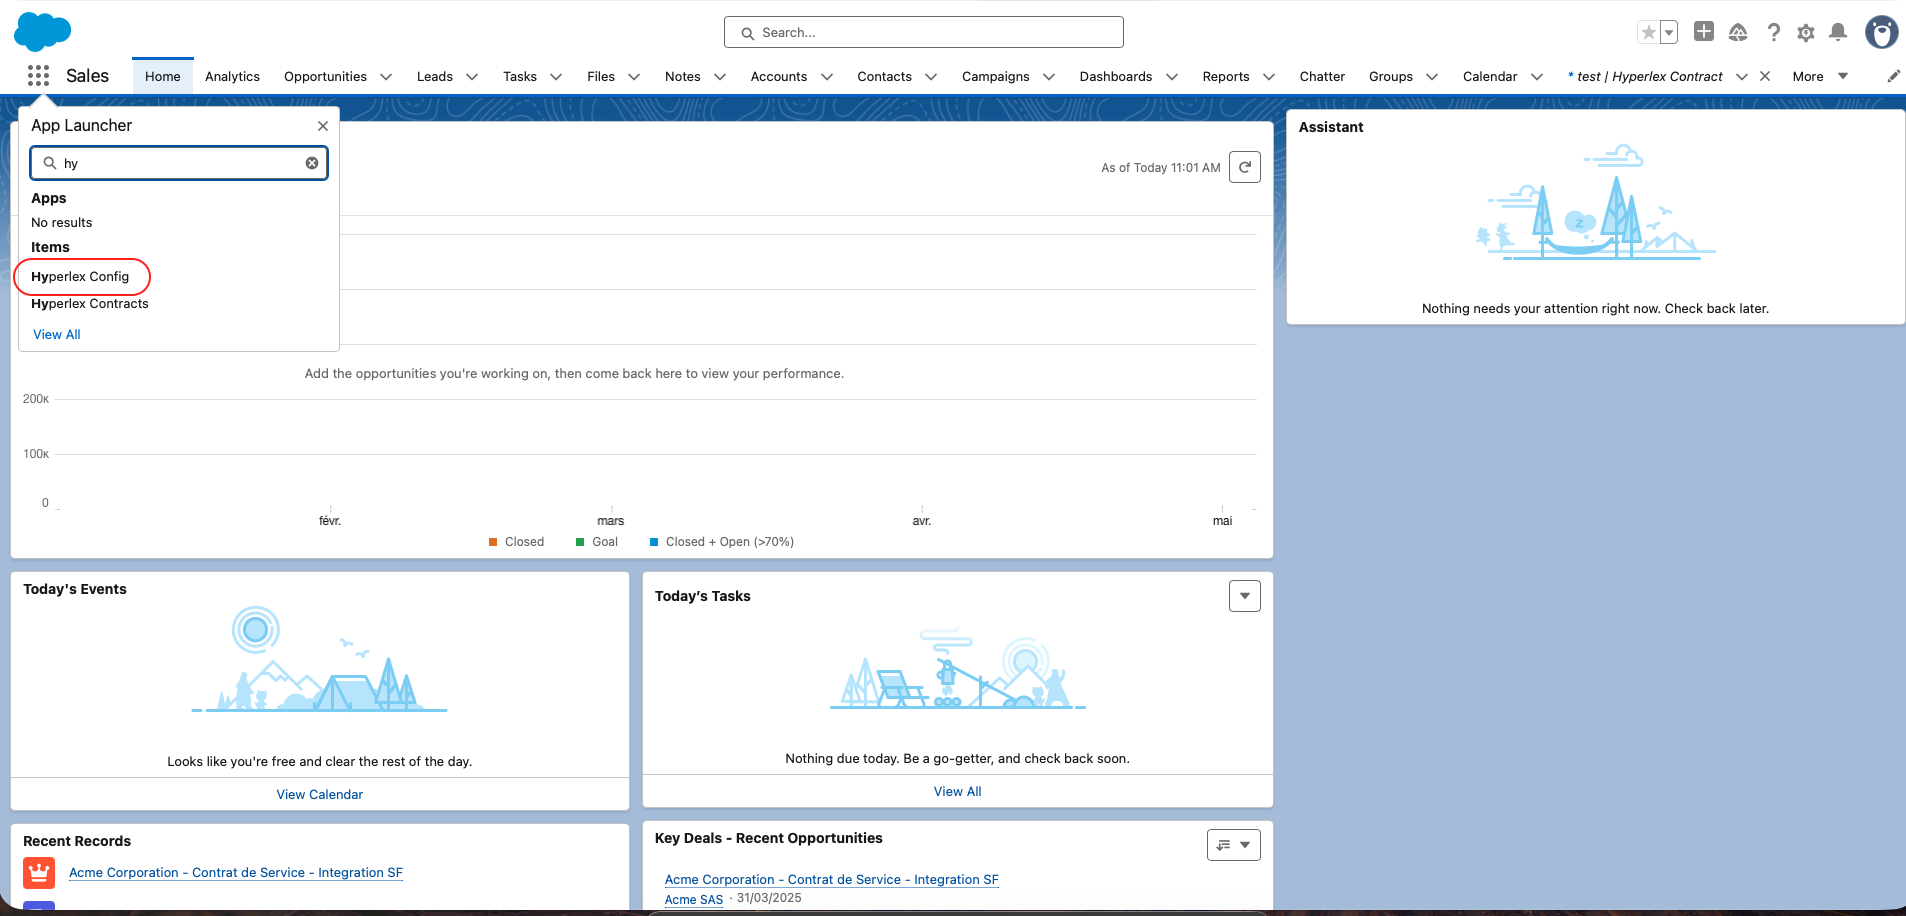Open the Acme SAS account link
The image size is (1906, 916).
tap(694, 899)
